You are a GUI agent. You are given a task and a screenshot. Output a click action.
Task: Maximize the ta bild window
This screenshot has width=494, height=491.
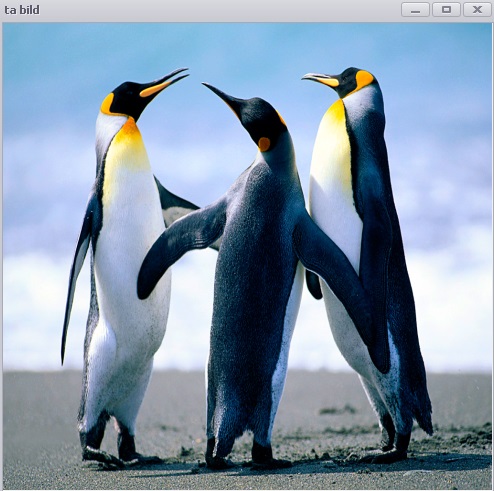click(446, 10)
